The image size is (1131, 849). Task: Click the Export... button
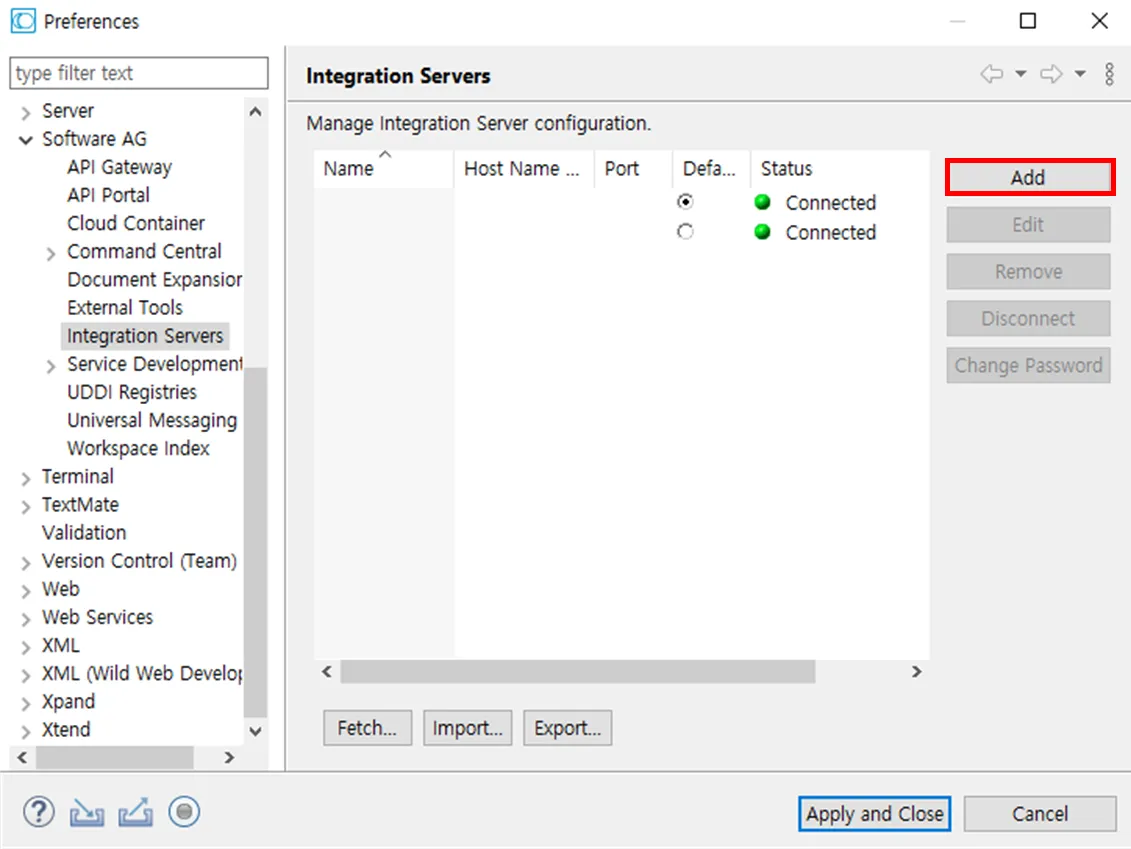pyautogui.click(x=568, y=728)
